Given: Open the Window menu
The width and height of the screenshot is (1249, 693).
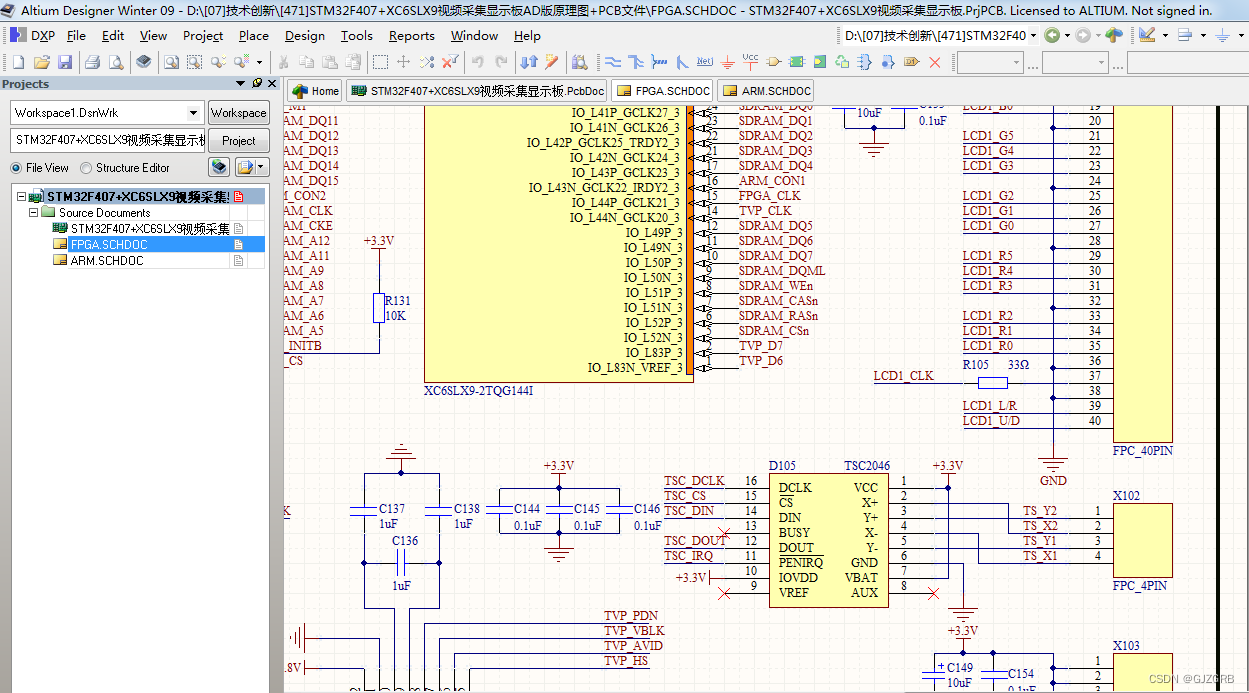Looking at the screenshot, I should (474, 35).
